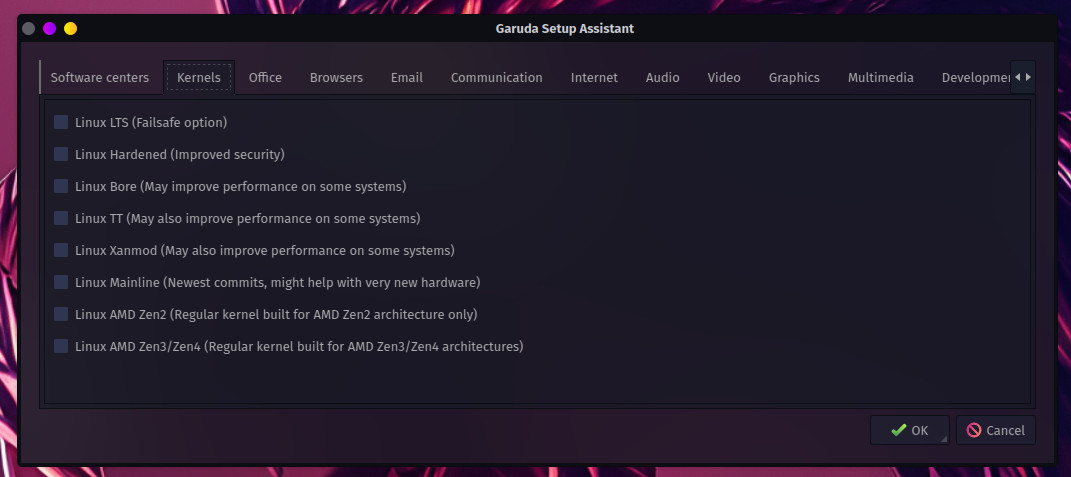Tick the Linux Bore kernel checkbox
1071x477 pixels.
(61, 186)
